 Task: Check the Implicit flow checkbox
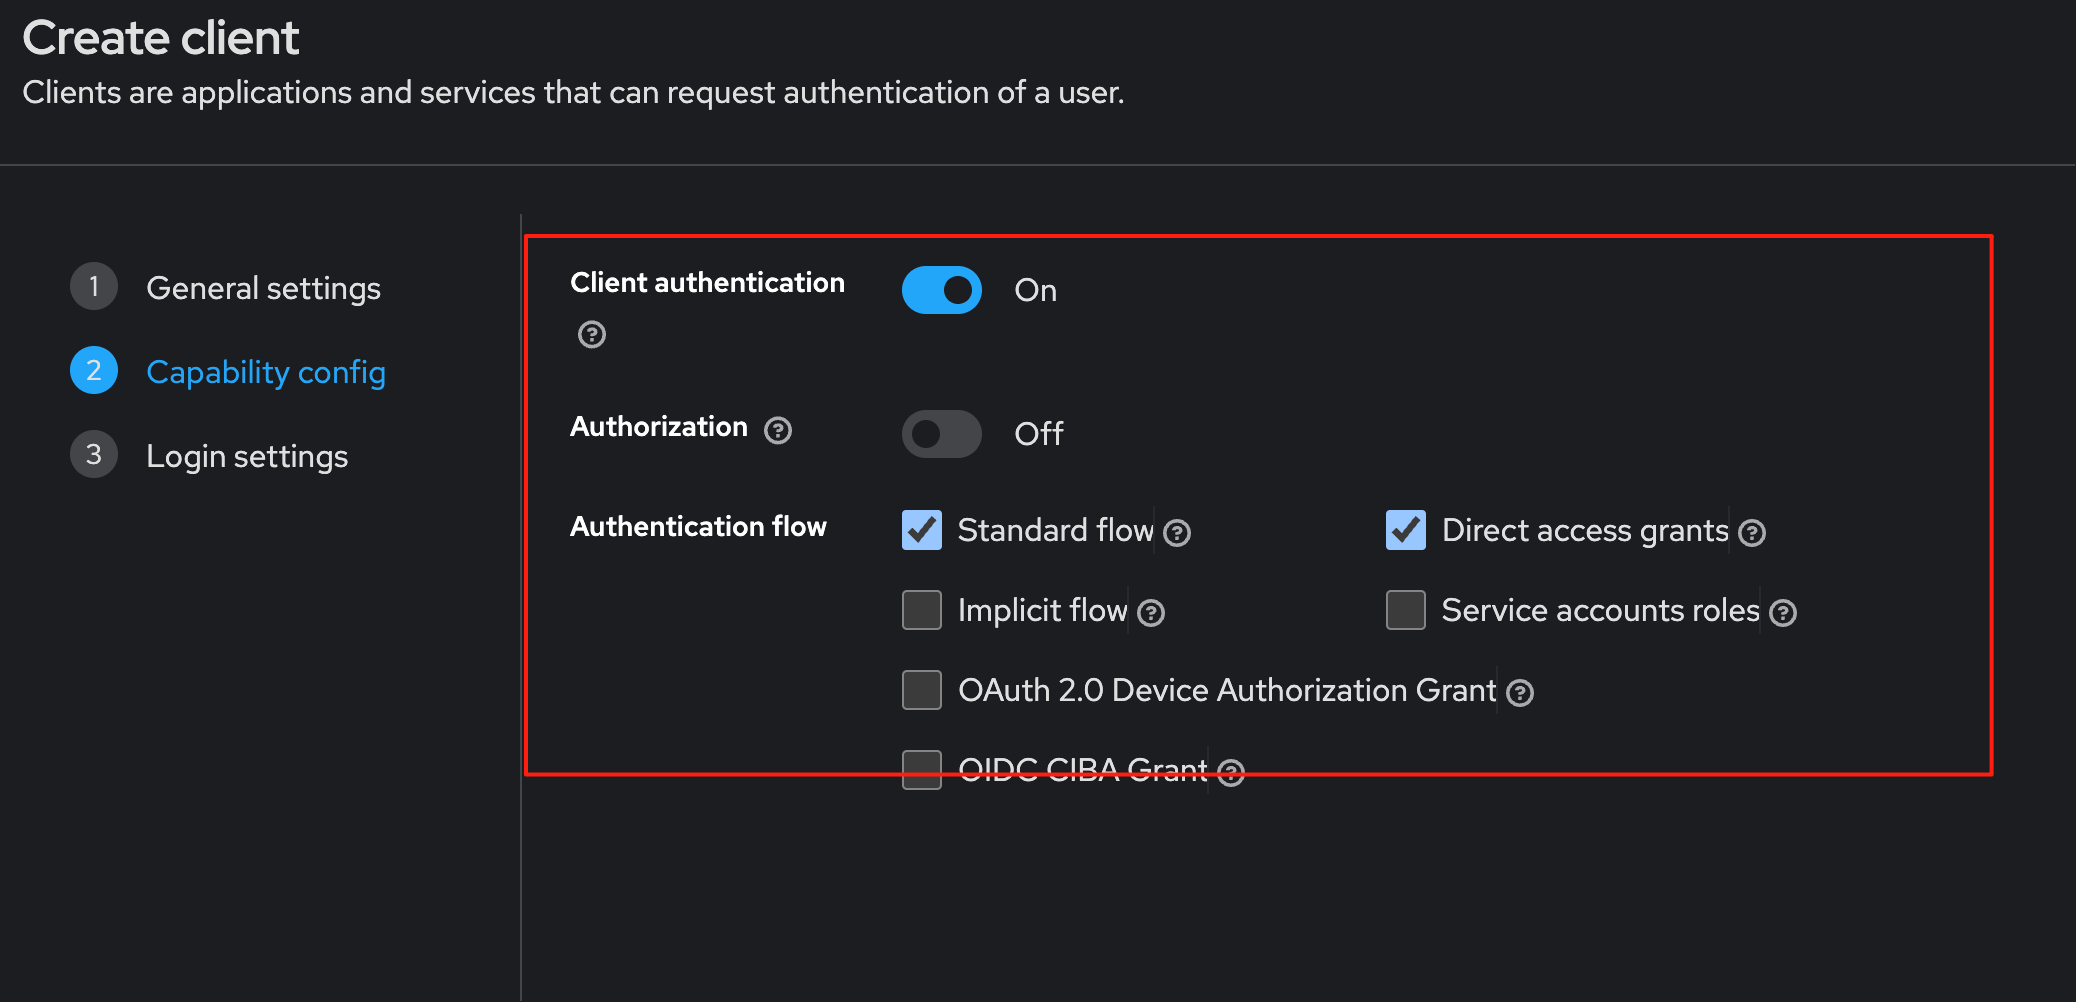[922, 610]
